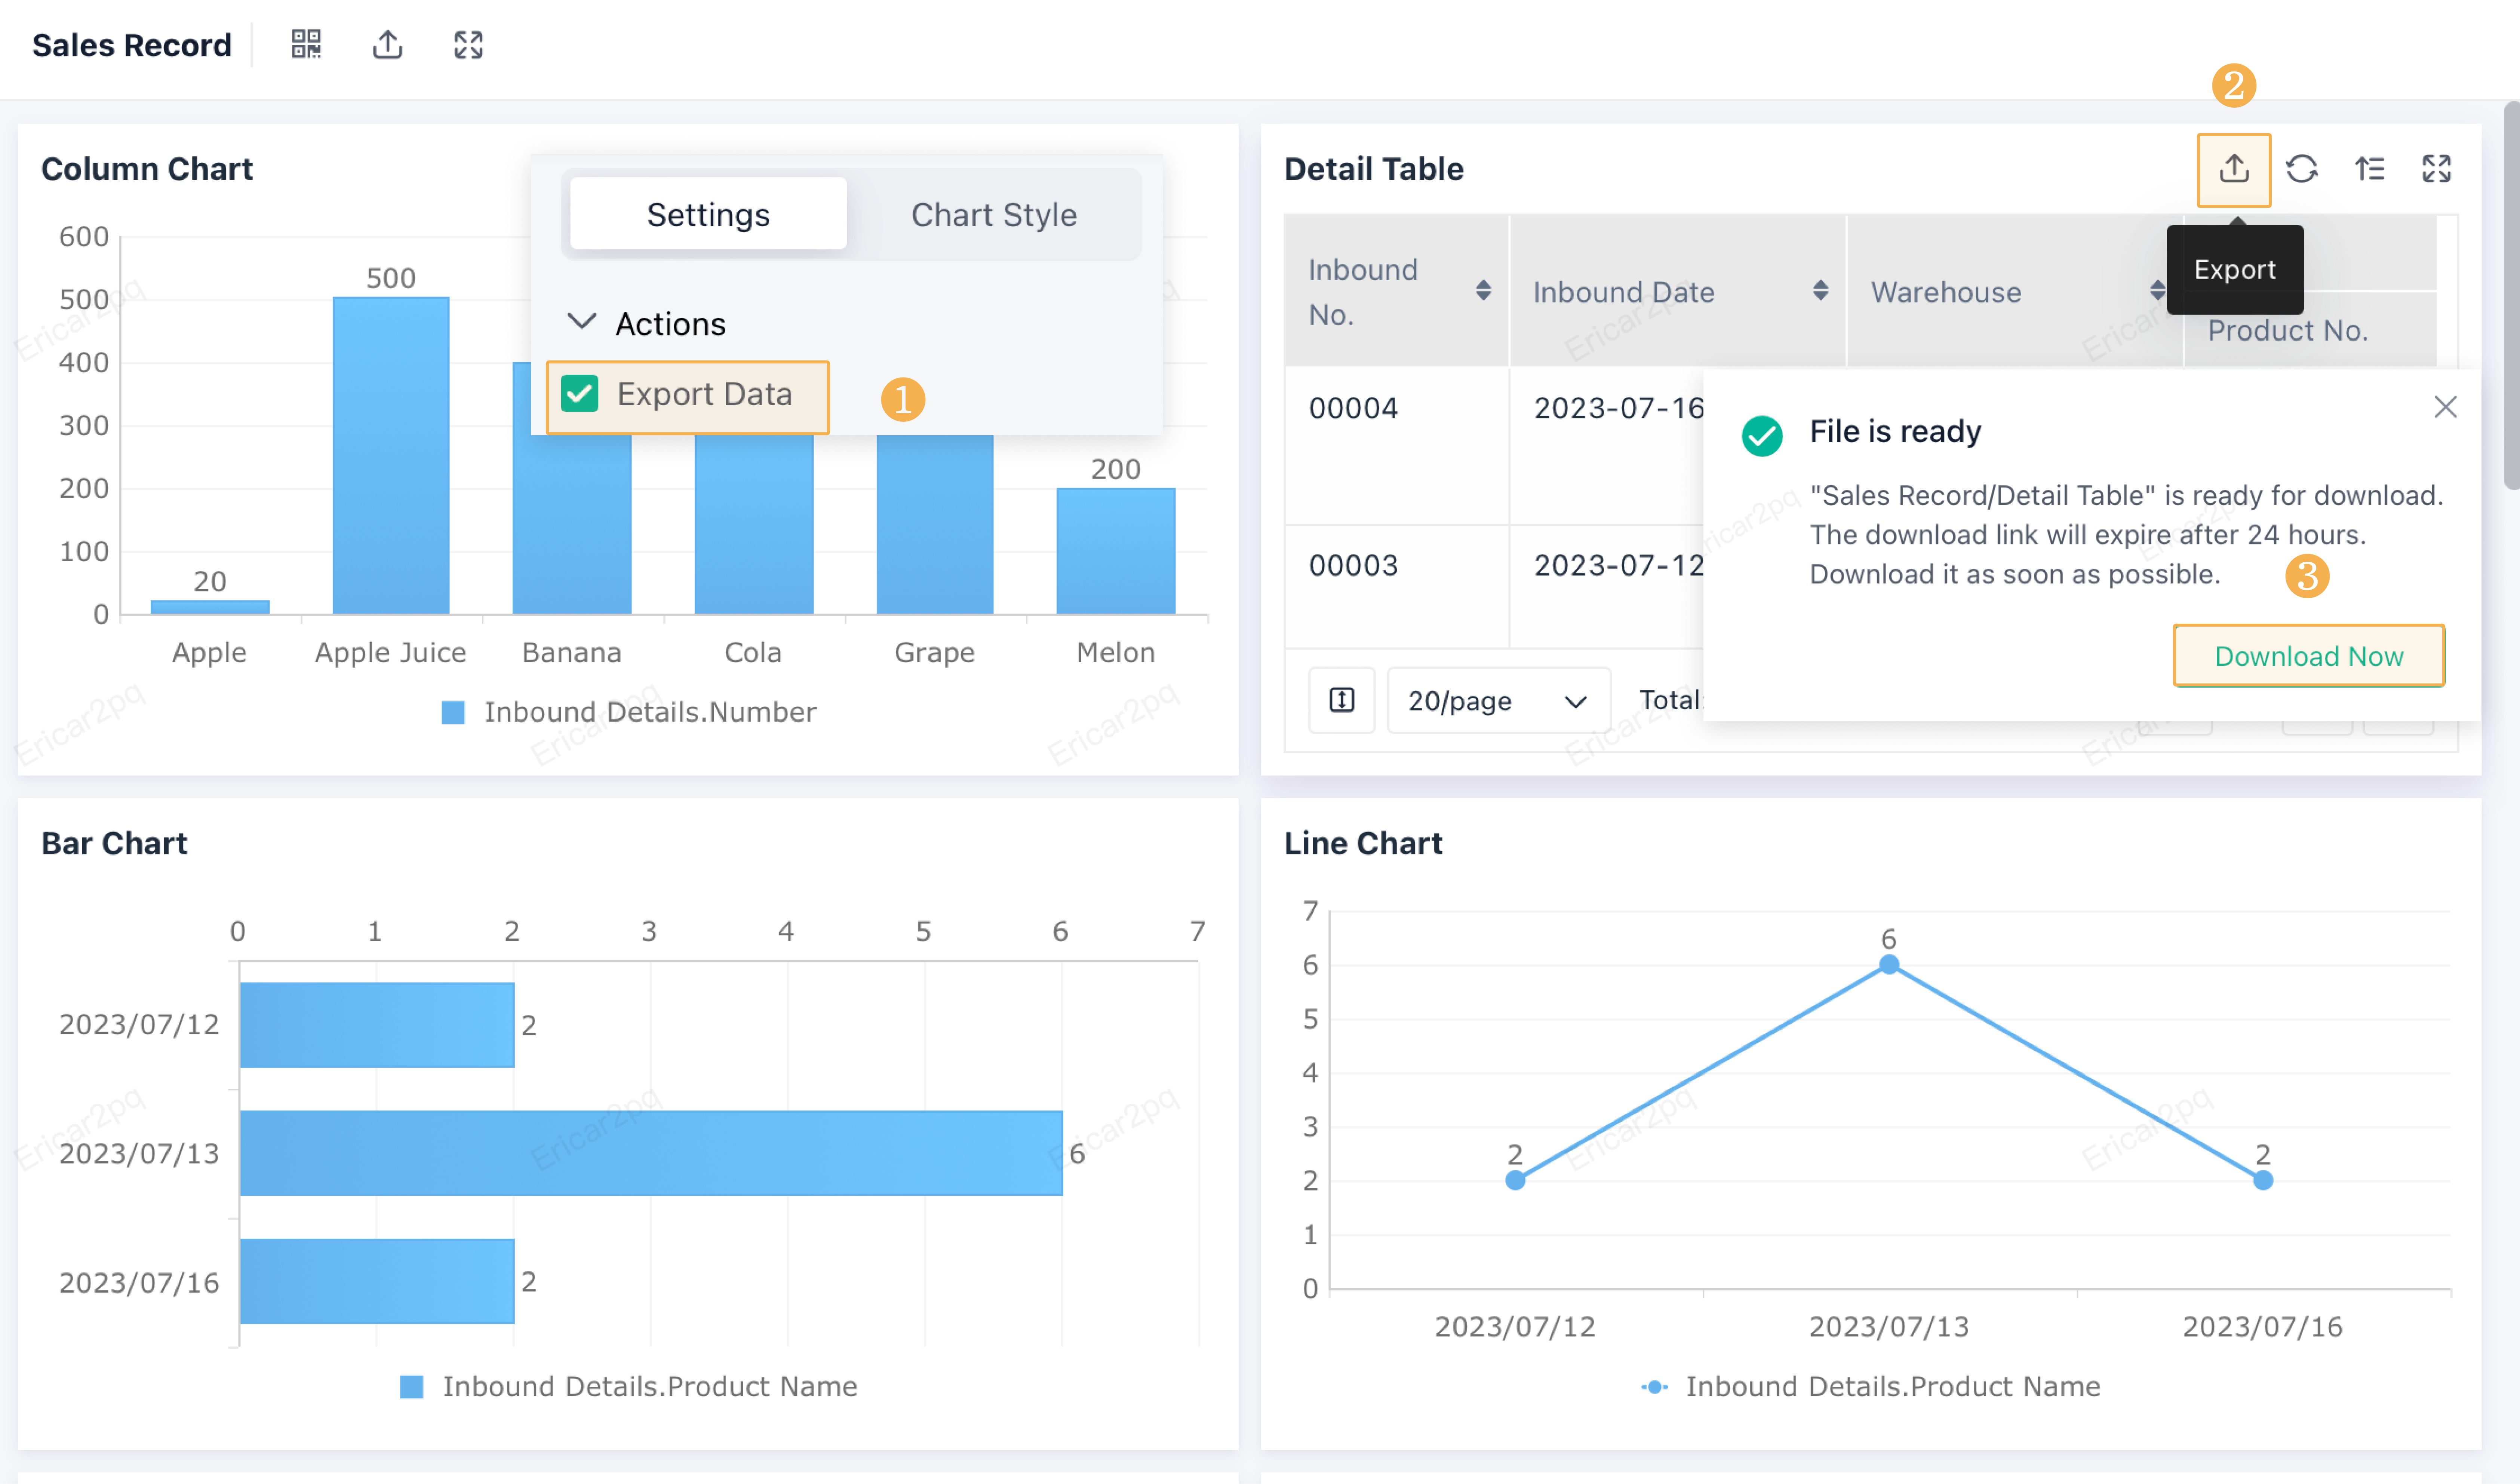Expand the Detail Table to fullscreen
Screen dimensions: 2520x1484
(x=2437, y=169)
